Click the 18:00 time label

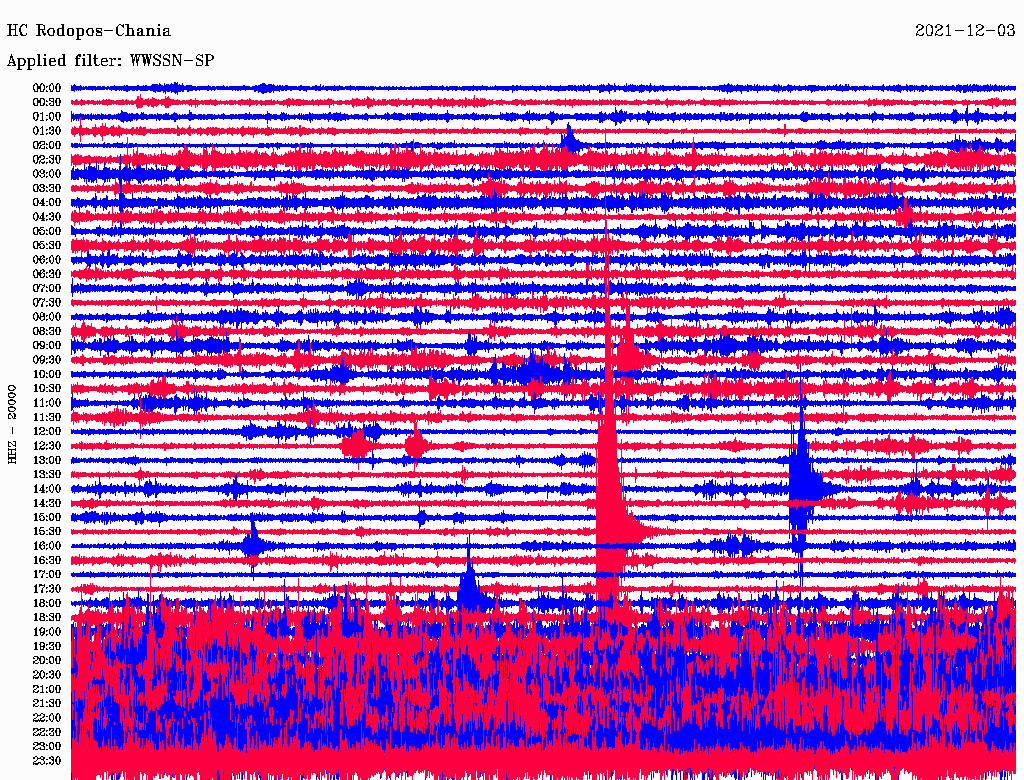click(47, 603)
